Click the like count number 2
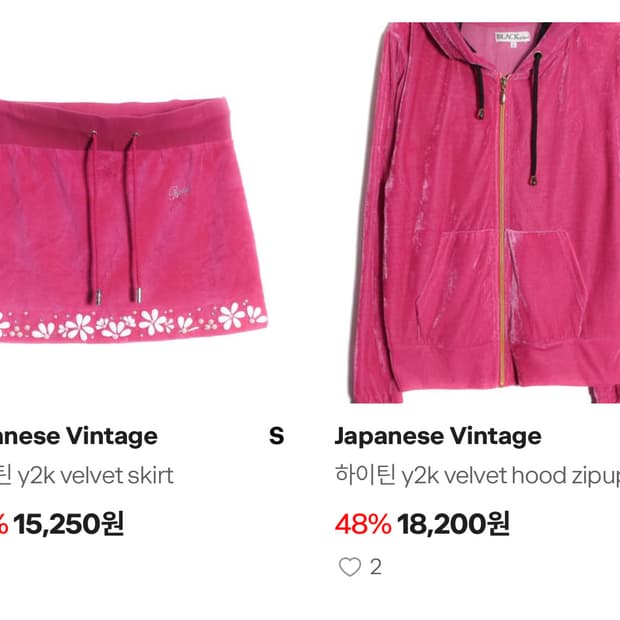 click(376, 568)
